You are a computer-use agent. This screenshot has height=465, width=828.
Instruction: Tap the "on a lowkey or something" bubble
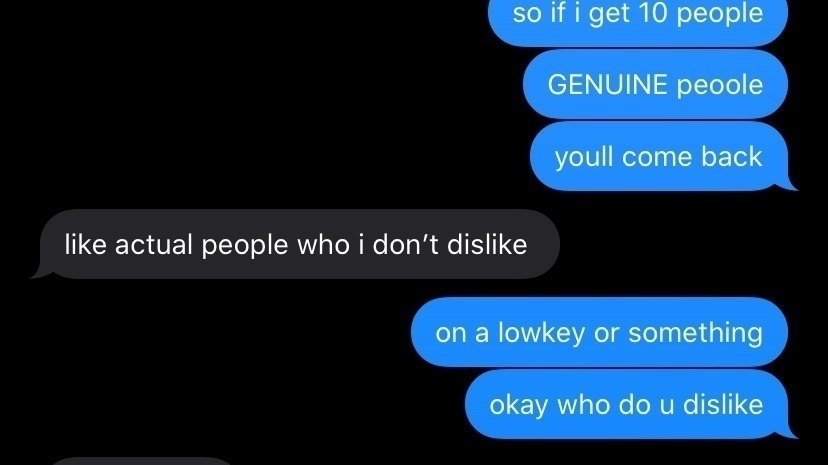pos(599,333)
